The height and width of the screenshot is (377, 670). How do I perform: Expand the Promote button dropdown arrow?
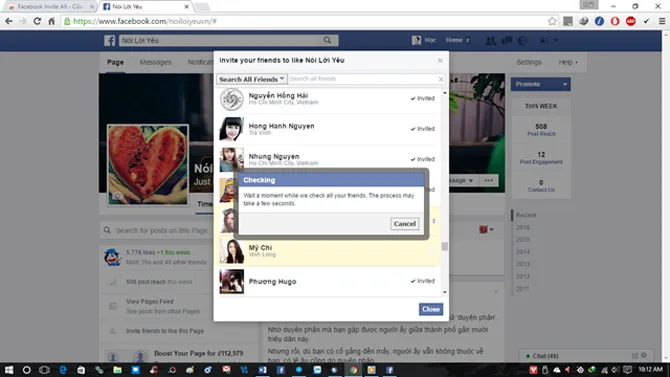(x=565, y=84)
